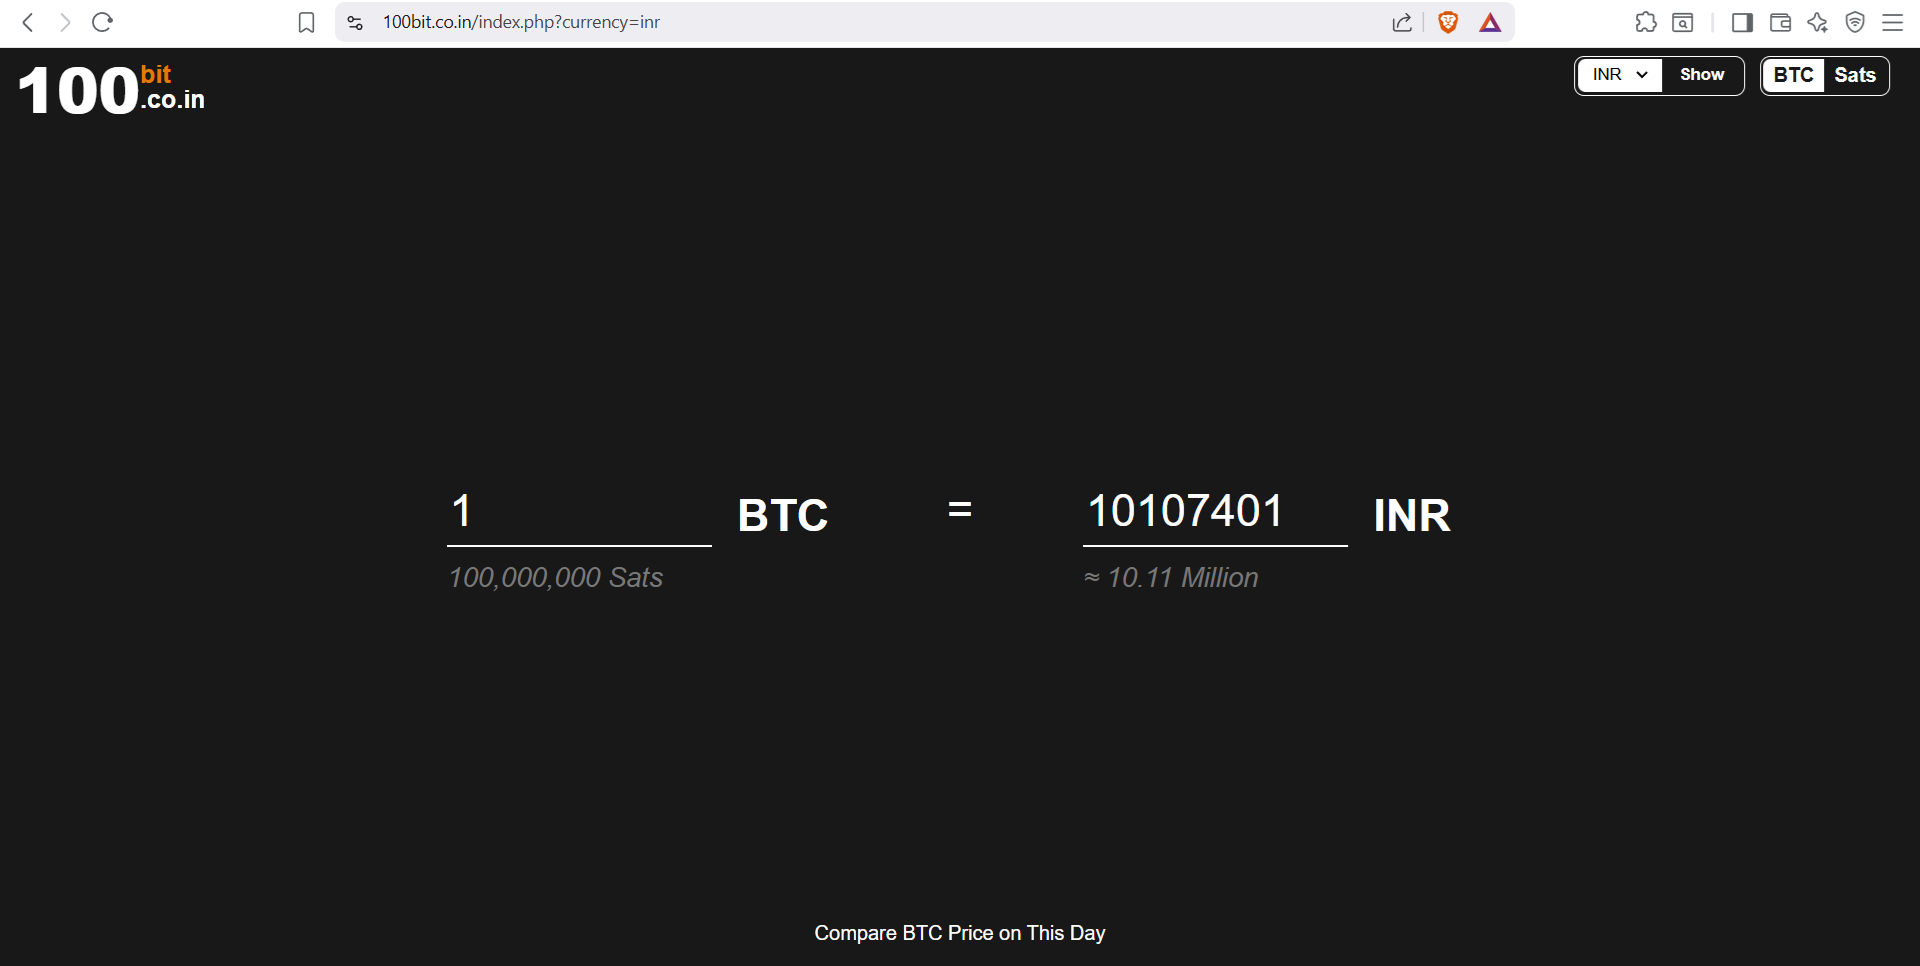Click the browser back arrow

pos(28,22)
